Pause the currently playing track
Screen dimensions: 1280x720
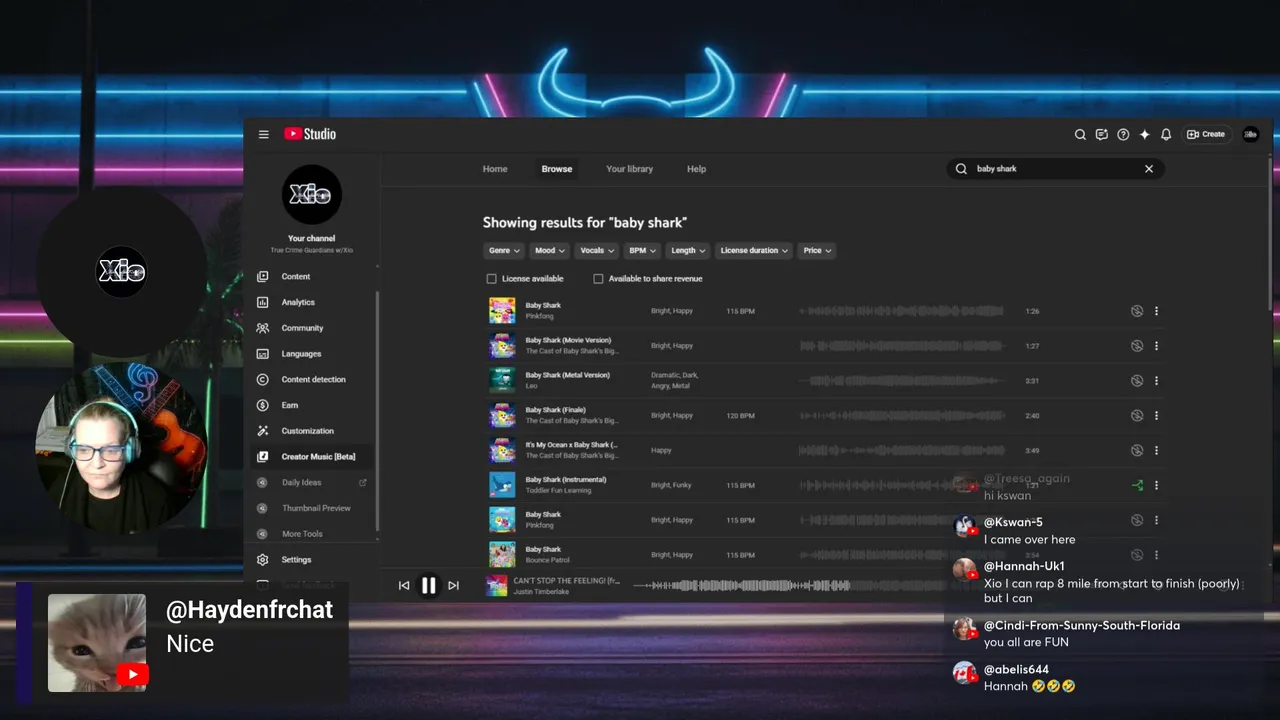click(x=428, y=586)
